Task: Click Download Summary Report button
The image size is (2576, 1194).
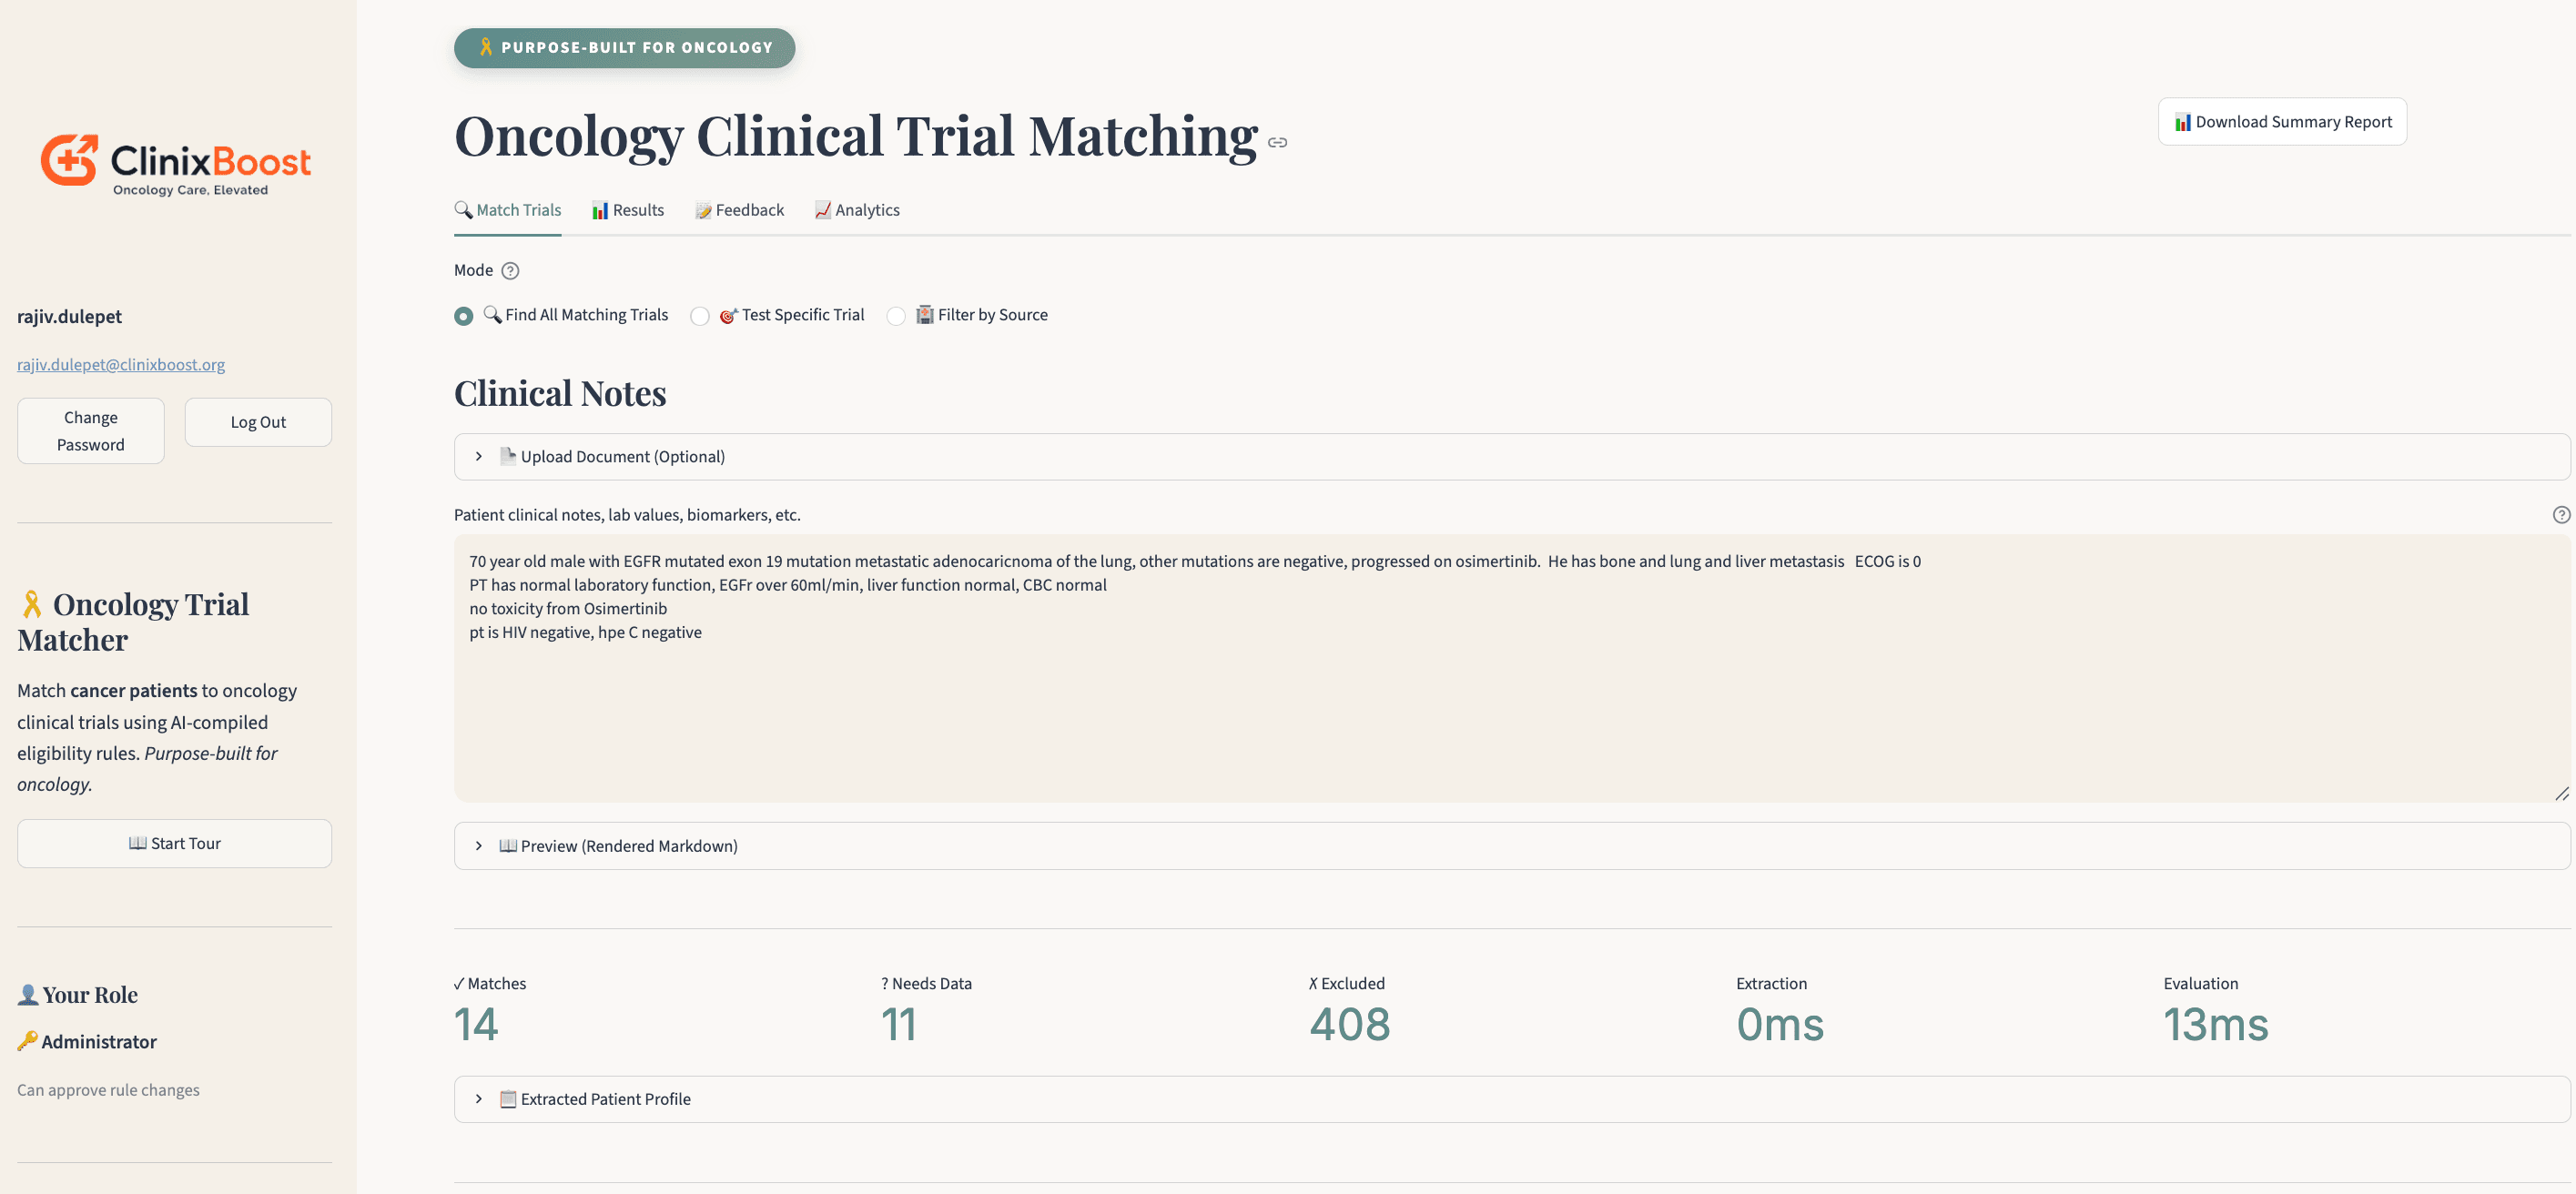Action: tap(2282, 122)
